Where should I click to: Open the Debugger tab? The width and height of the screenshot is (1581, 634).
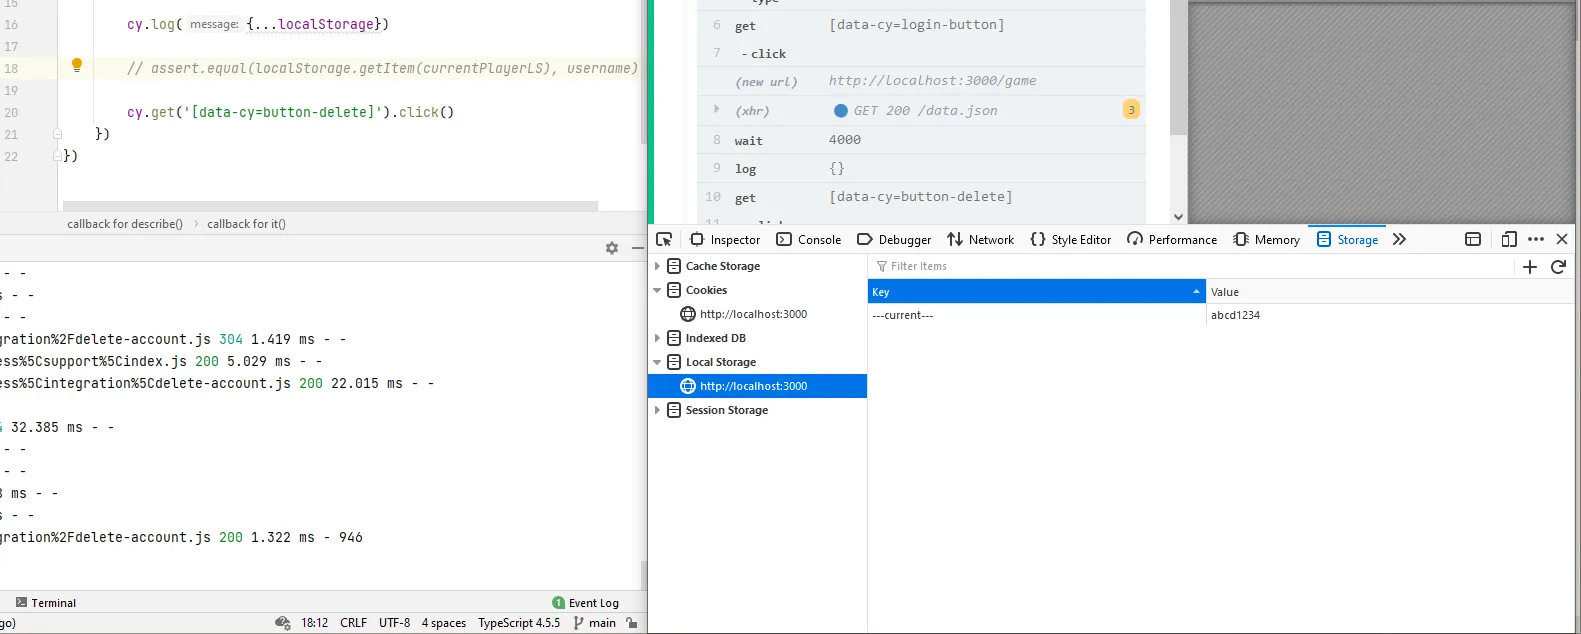894,239
